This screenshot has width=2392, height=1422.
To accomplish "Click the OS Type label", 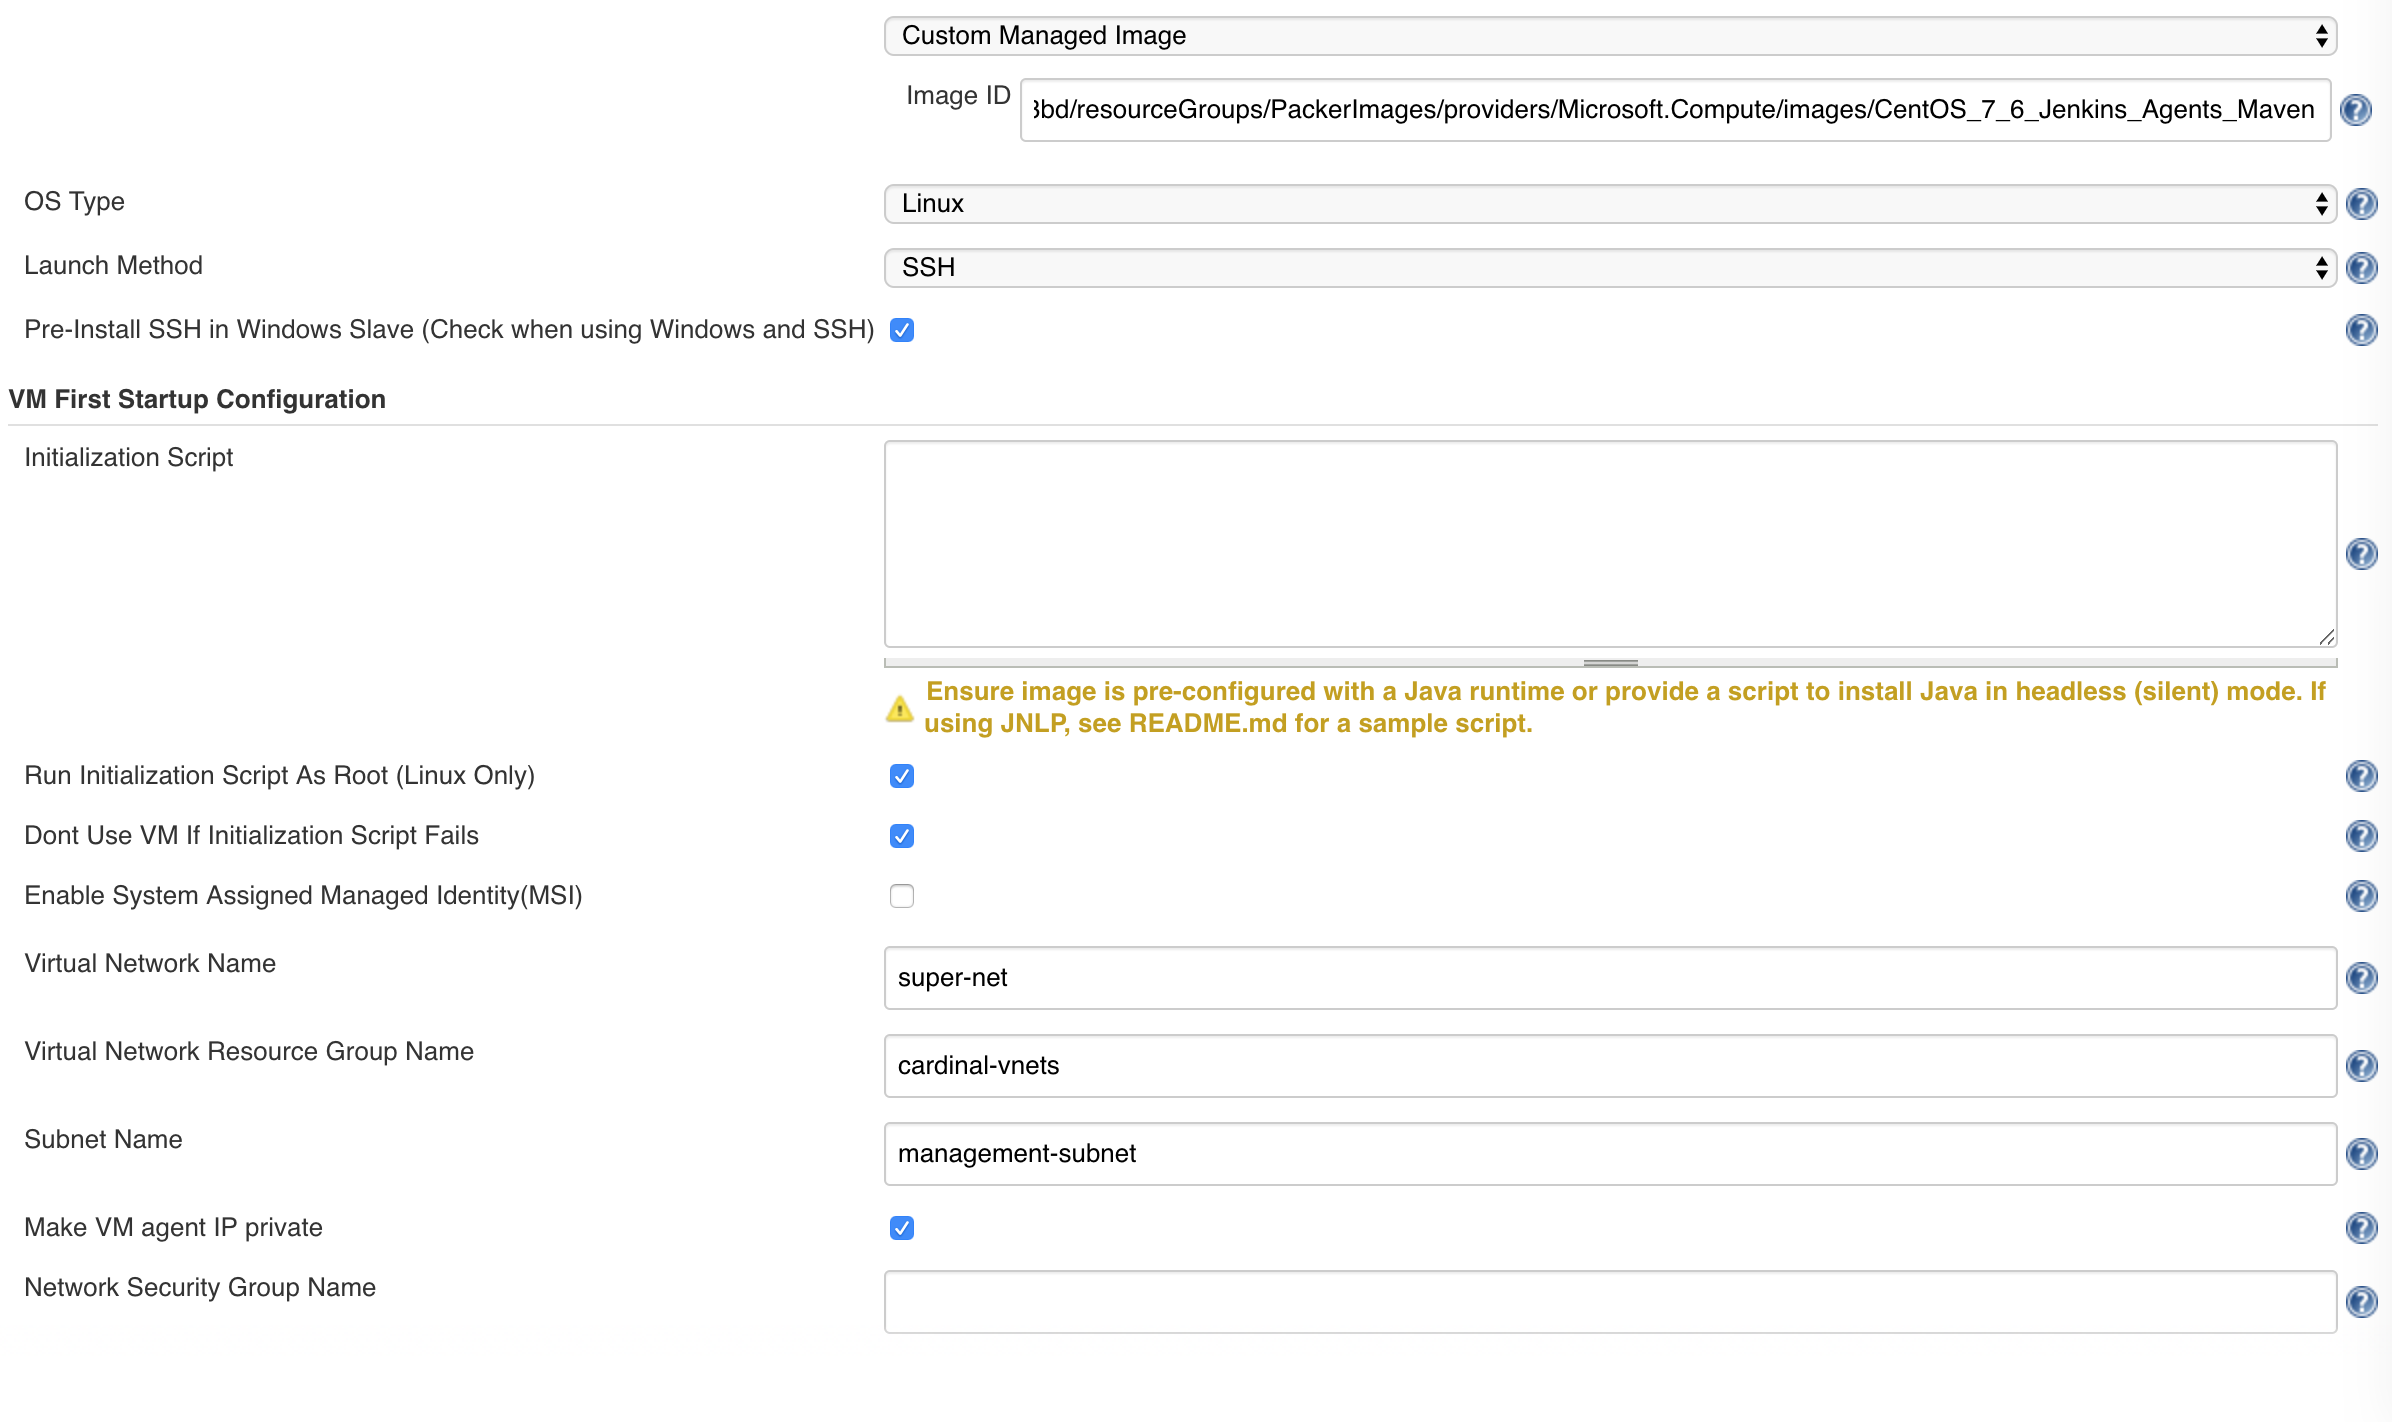I will pos(74,202).
